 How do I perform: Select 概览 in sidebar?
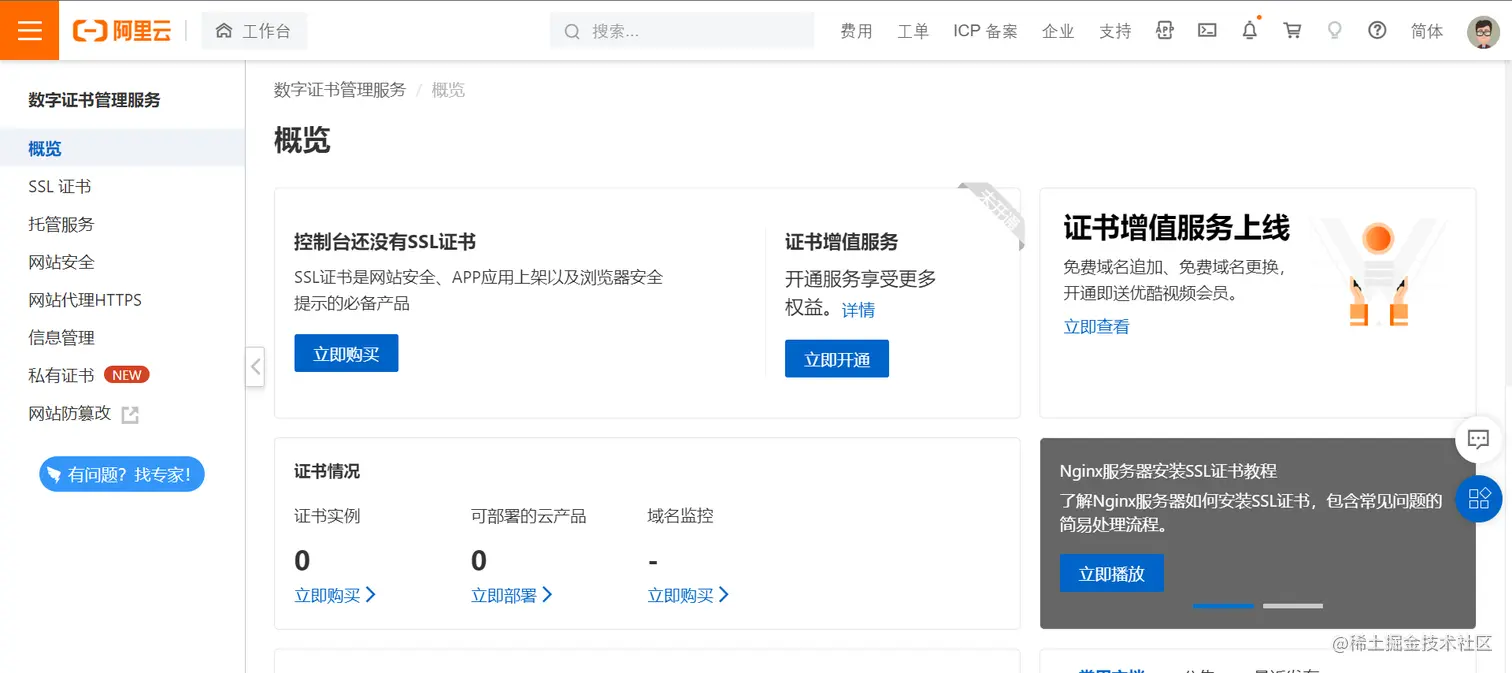(122, 148)
